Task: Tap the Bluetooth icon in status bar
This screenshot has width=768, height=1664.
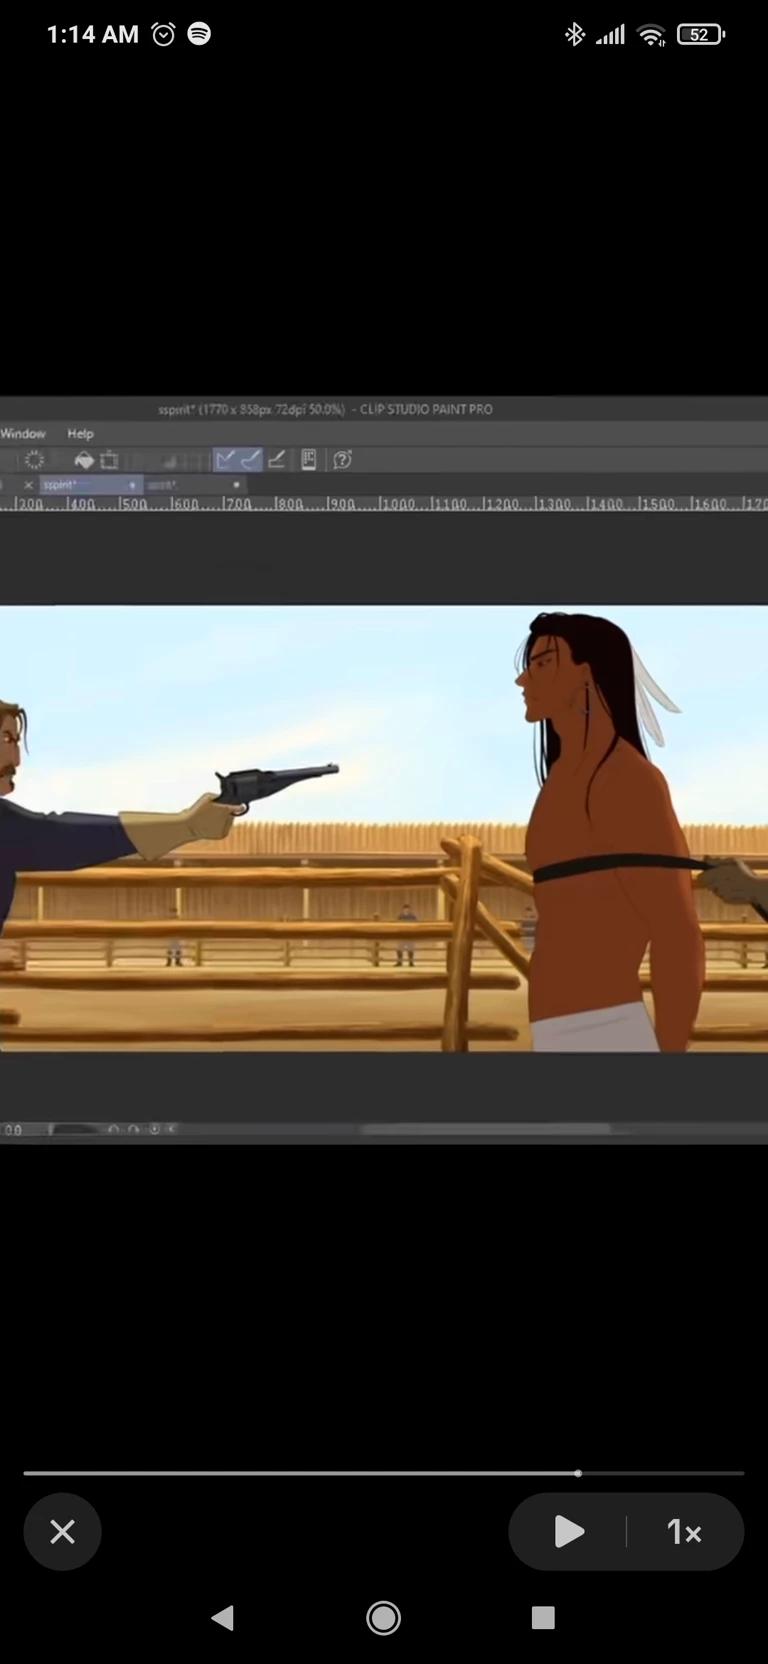Action: tap(574, 34)
